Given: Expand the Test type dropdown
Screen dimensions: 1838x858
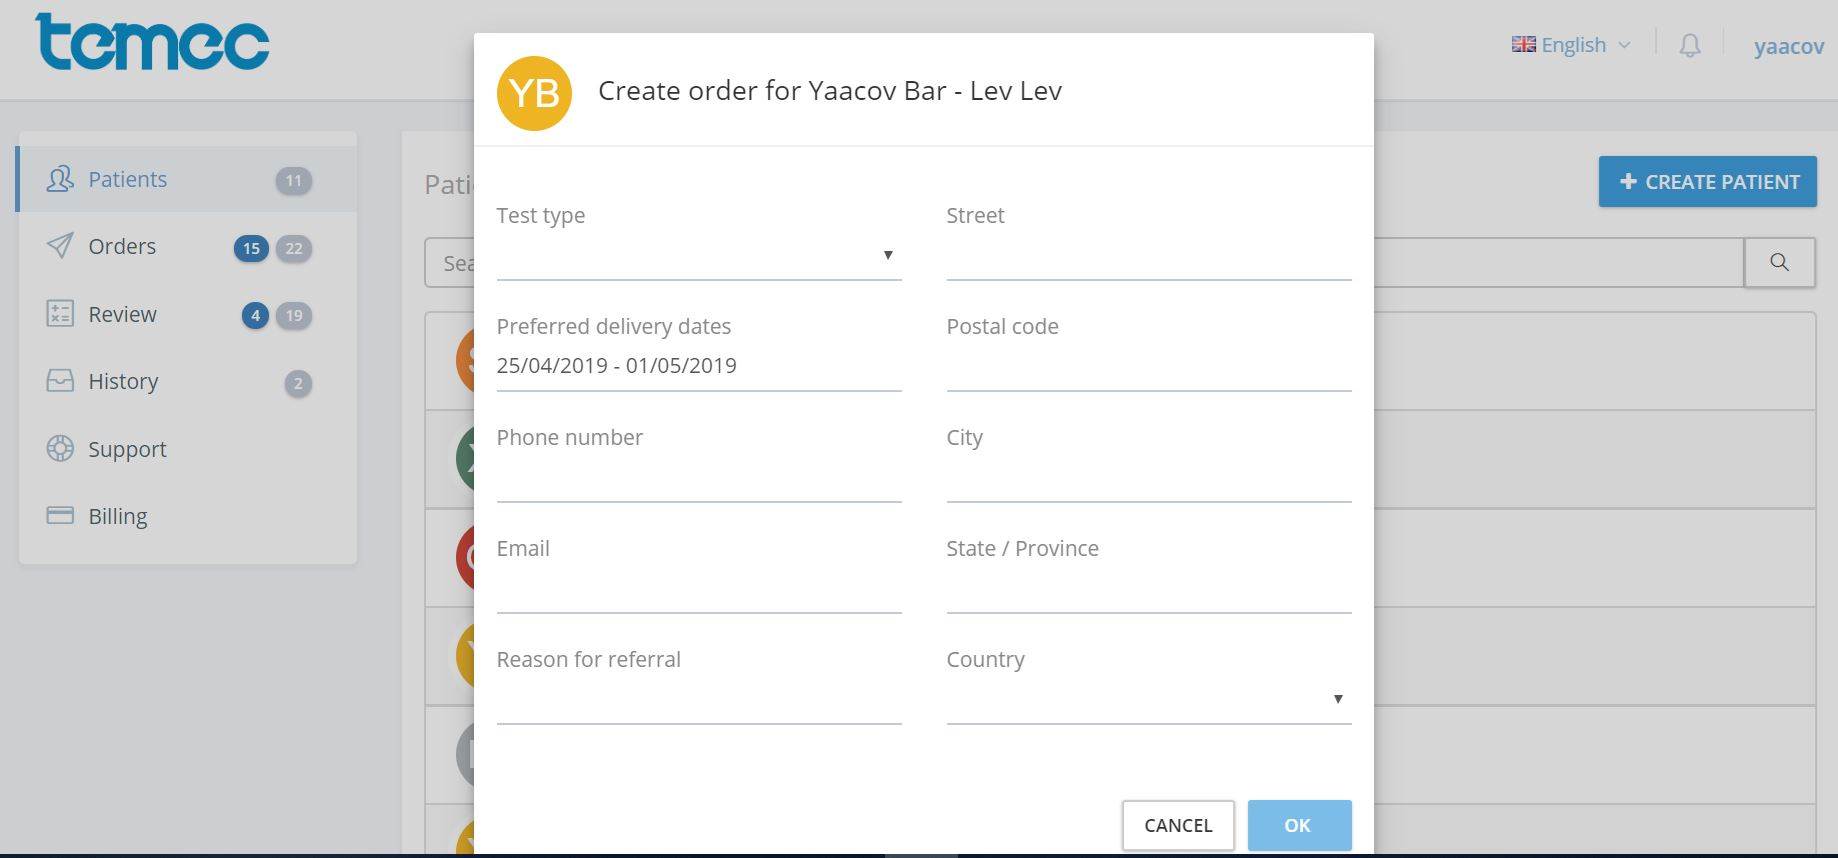Looking at the screenshot, I should point(698,256).
